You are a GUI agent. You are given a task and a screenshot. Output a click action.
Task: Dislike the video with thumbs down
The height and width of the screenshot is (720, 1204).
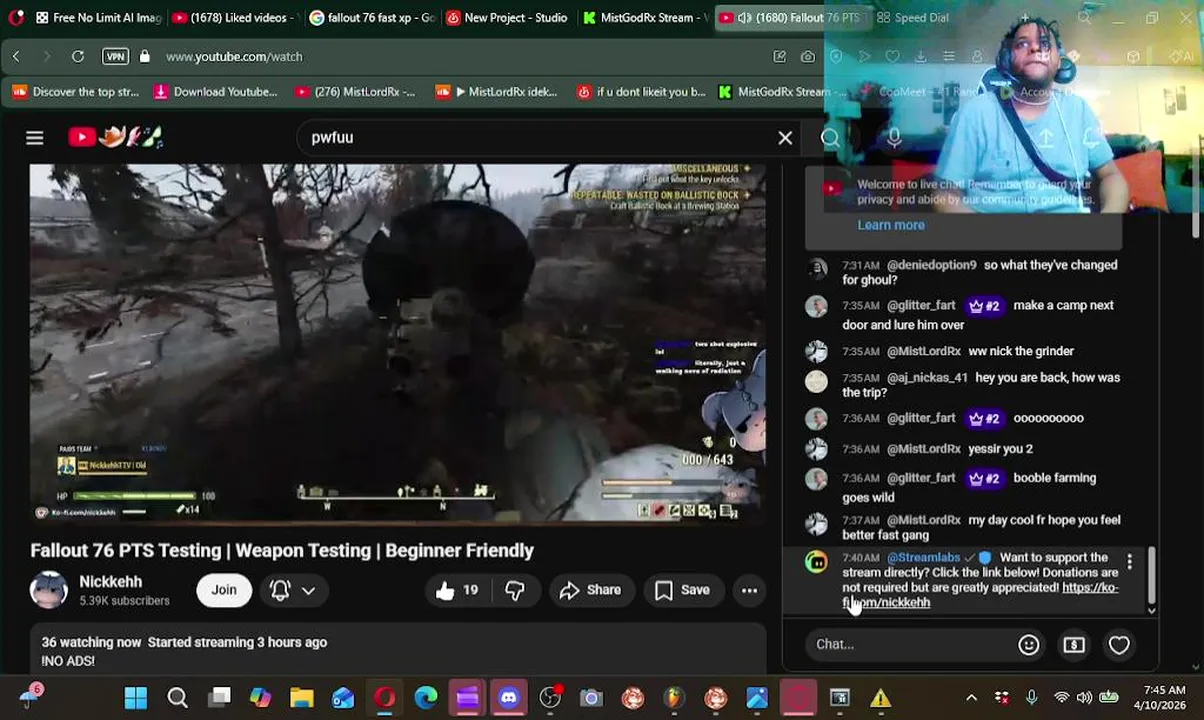(x=515, y=590)
